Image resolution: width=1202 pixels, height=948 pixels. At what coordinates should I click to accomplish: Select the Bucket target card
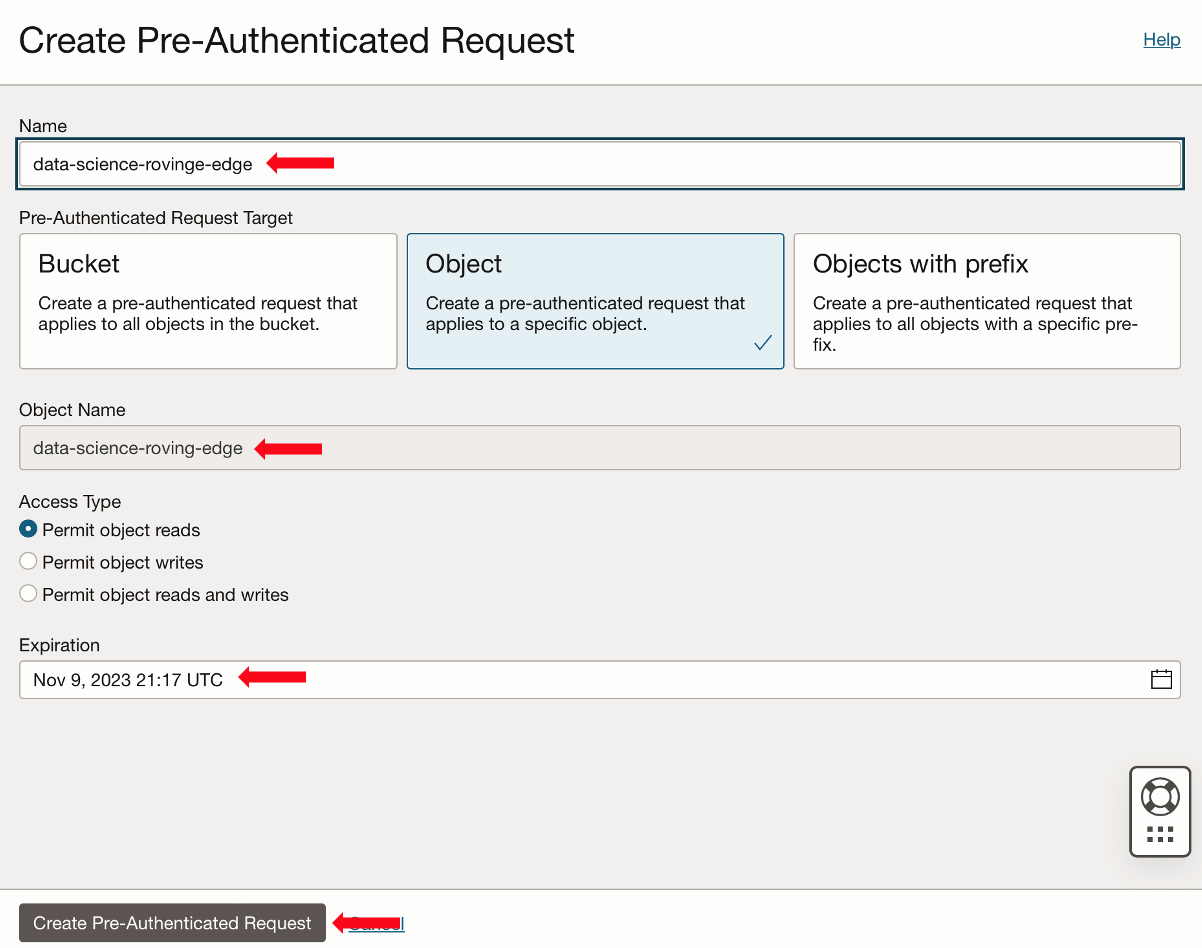[207, 301]
